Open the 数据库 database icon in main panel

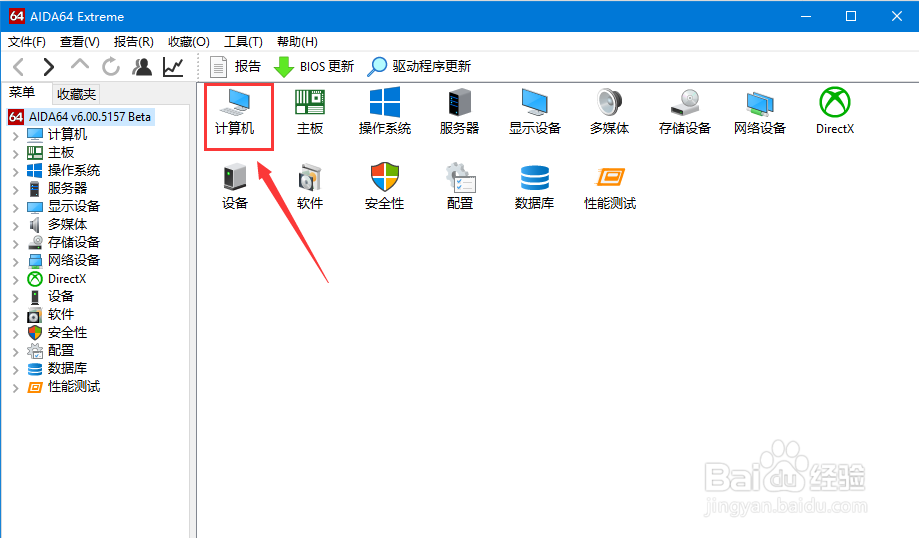click(x=535, y=188)
